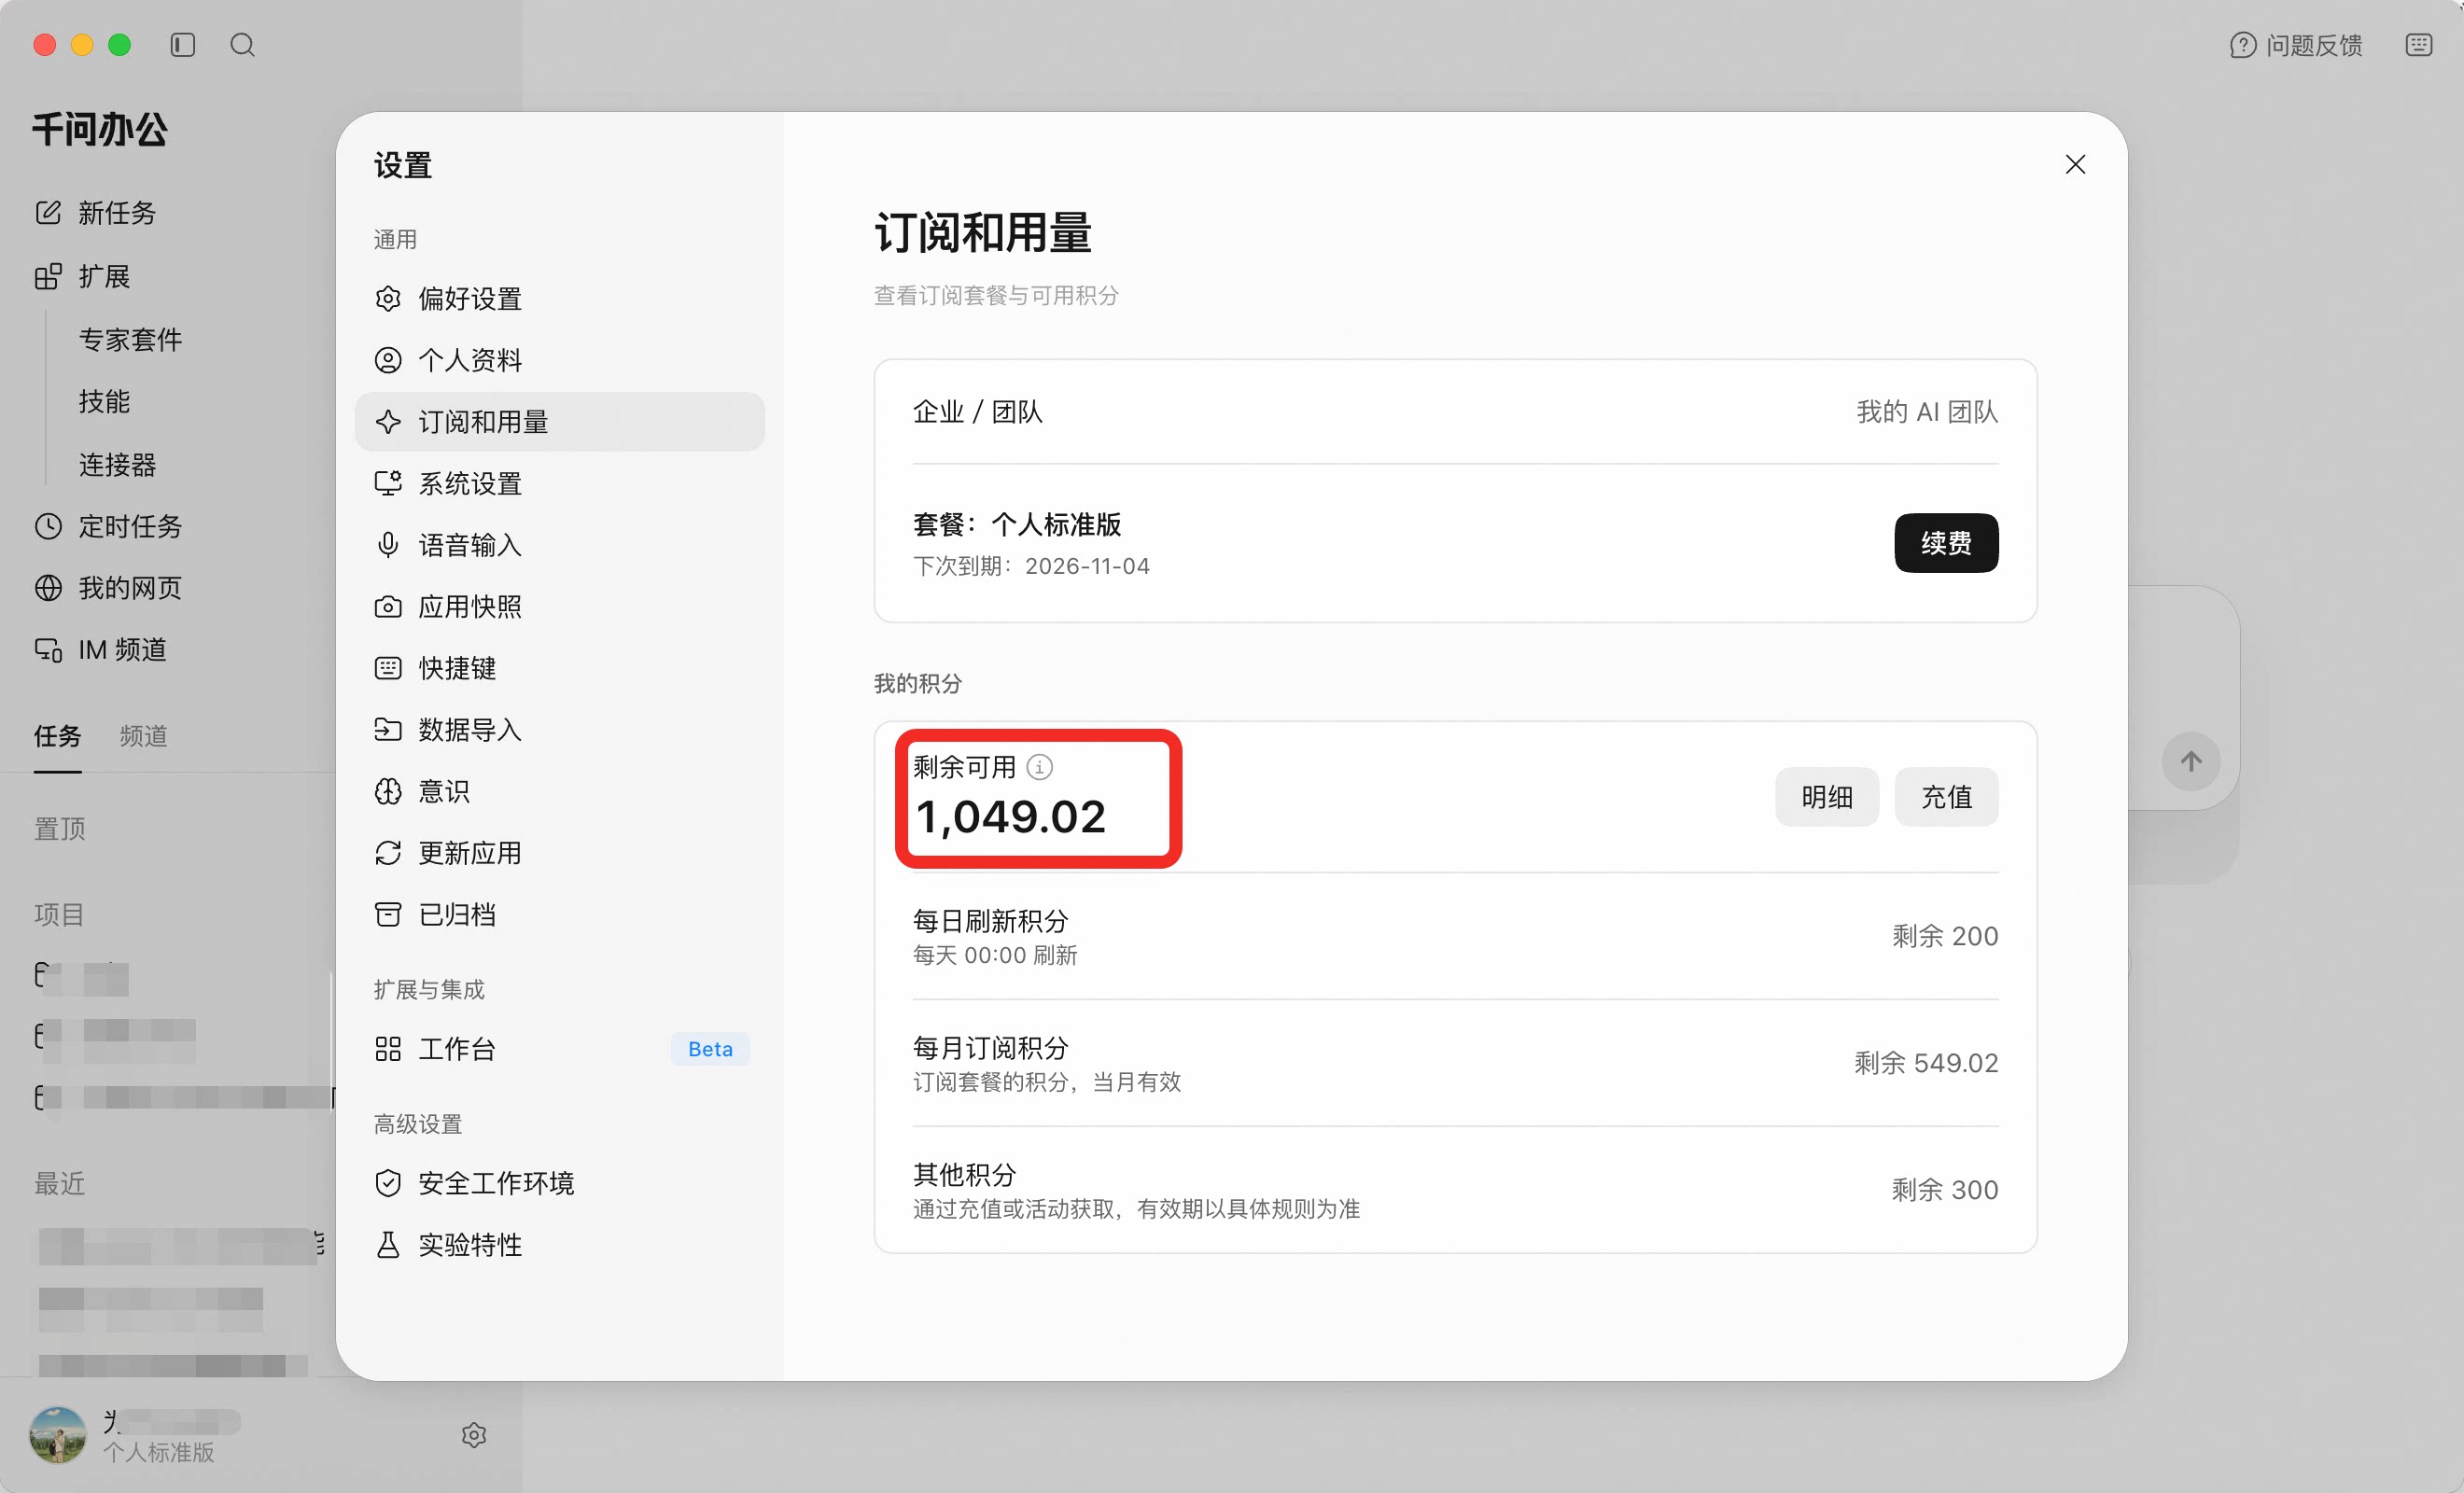Open 快捷键 settings
Viewport: 2464px width, 1493px height.
[560, 668]
